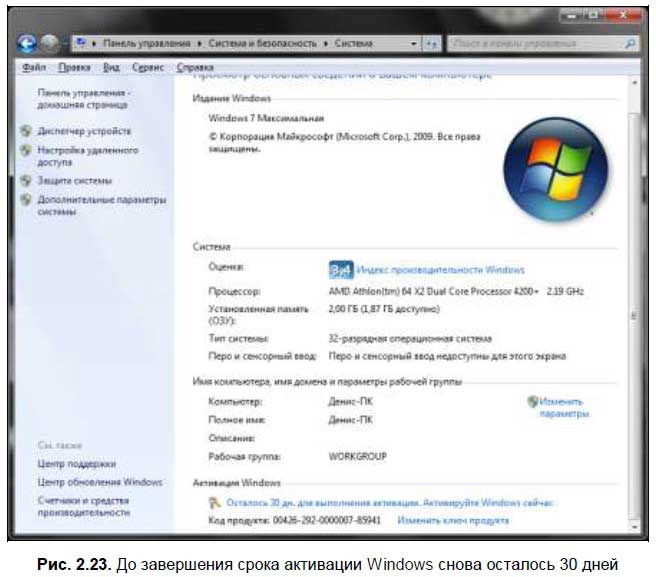The height and width of the screenshot is (577, 656).
Task: Click the vertical scrollbar down arrow
Action: pyautogui.click(x=634, y=527)
